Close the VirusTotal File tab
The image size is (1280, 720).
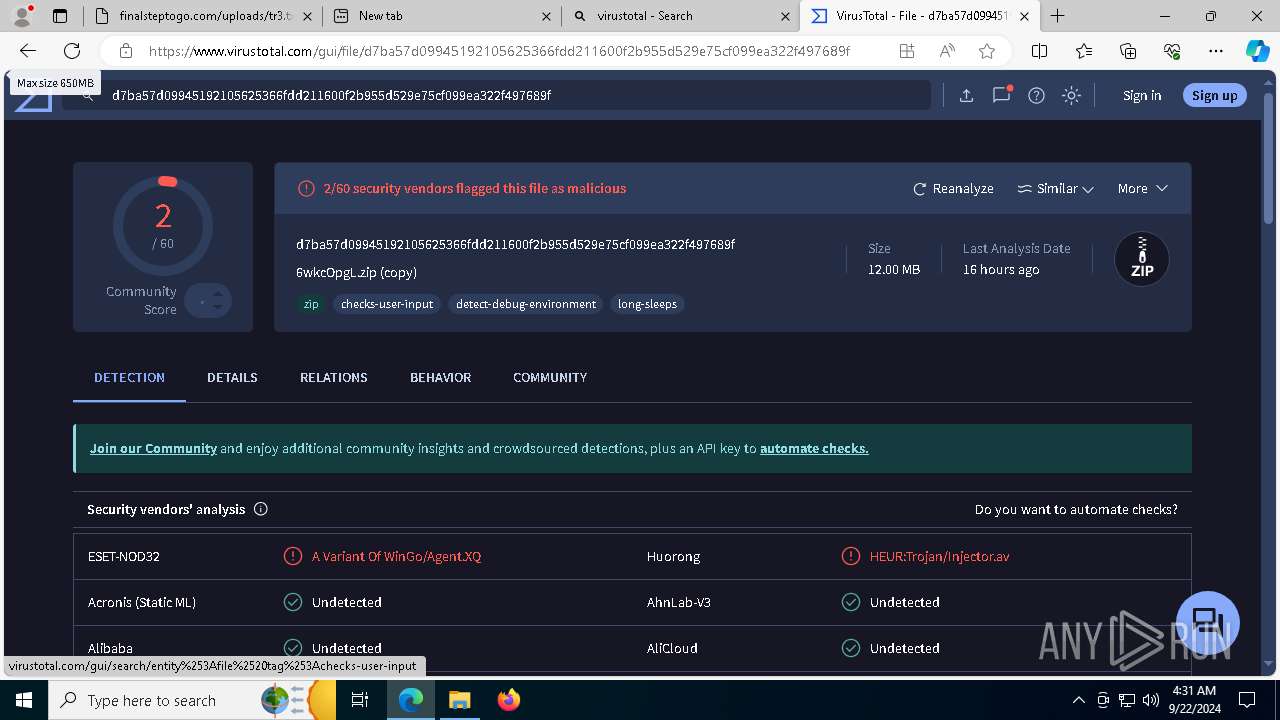1024,16
